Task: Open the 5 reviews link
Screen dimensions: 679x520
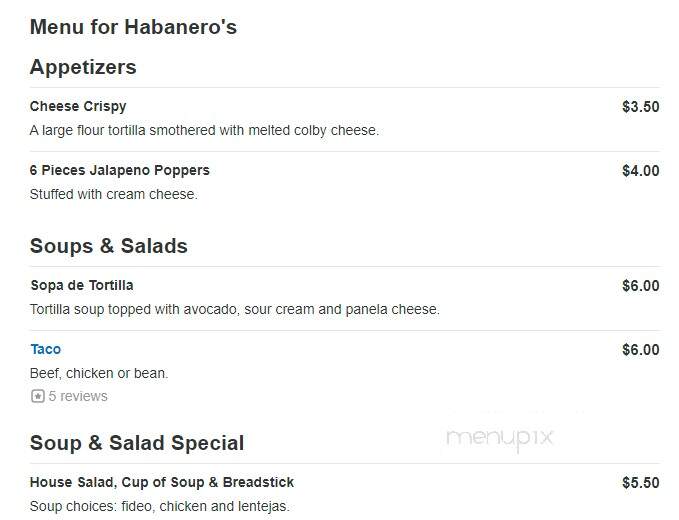Action: point(78,396)
